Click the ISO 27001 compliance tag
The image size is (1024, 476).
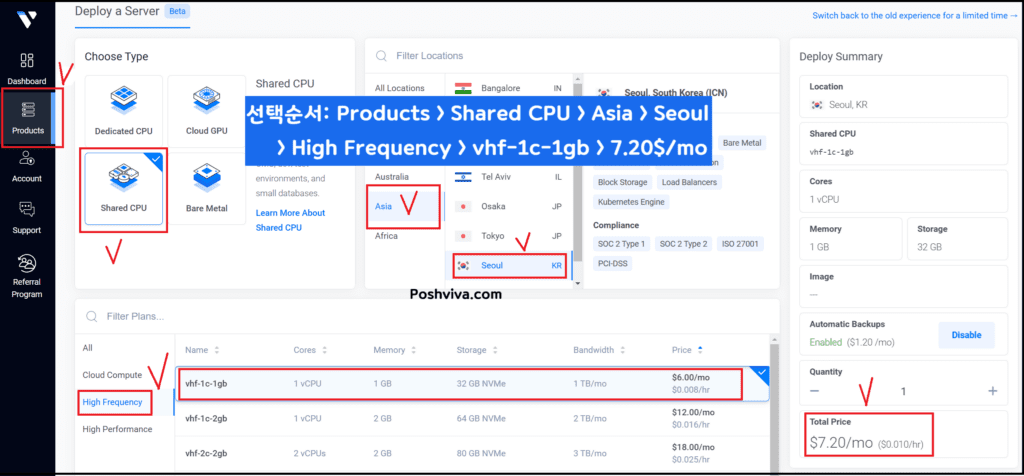point(740,244)
